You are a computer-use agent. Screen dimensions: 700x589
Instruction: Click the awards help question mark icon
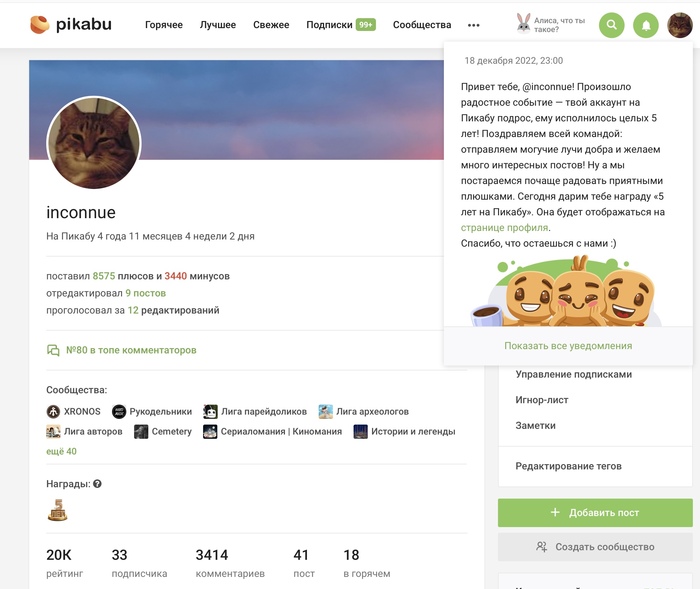tap(97, 484)
